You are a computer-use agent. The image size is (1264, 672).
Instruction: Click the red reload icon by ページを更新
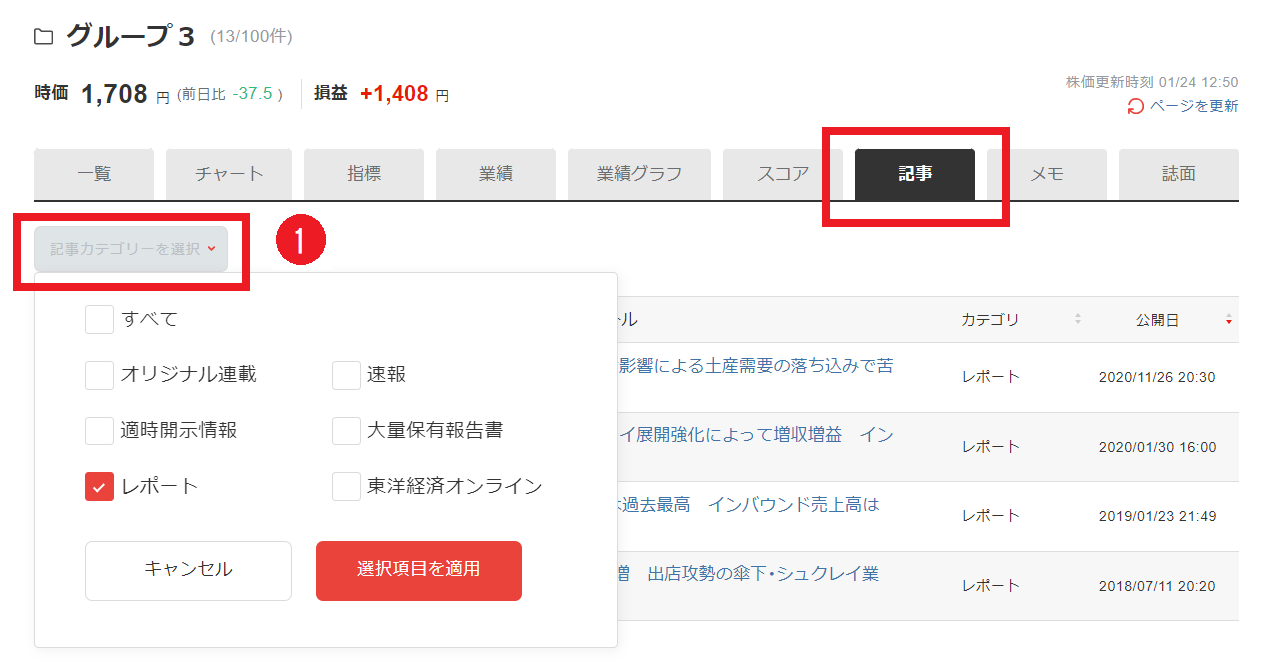pos(1135,106)
